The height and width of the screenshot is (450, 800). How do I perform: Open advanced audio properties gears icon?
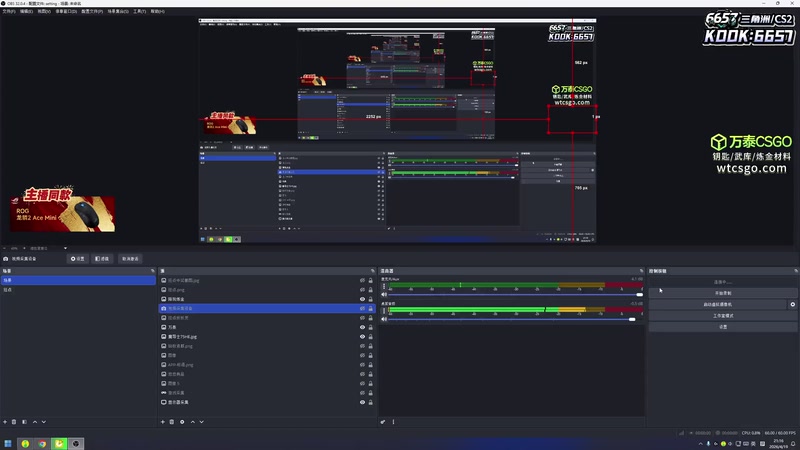point(383,422)
